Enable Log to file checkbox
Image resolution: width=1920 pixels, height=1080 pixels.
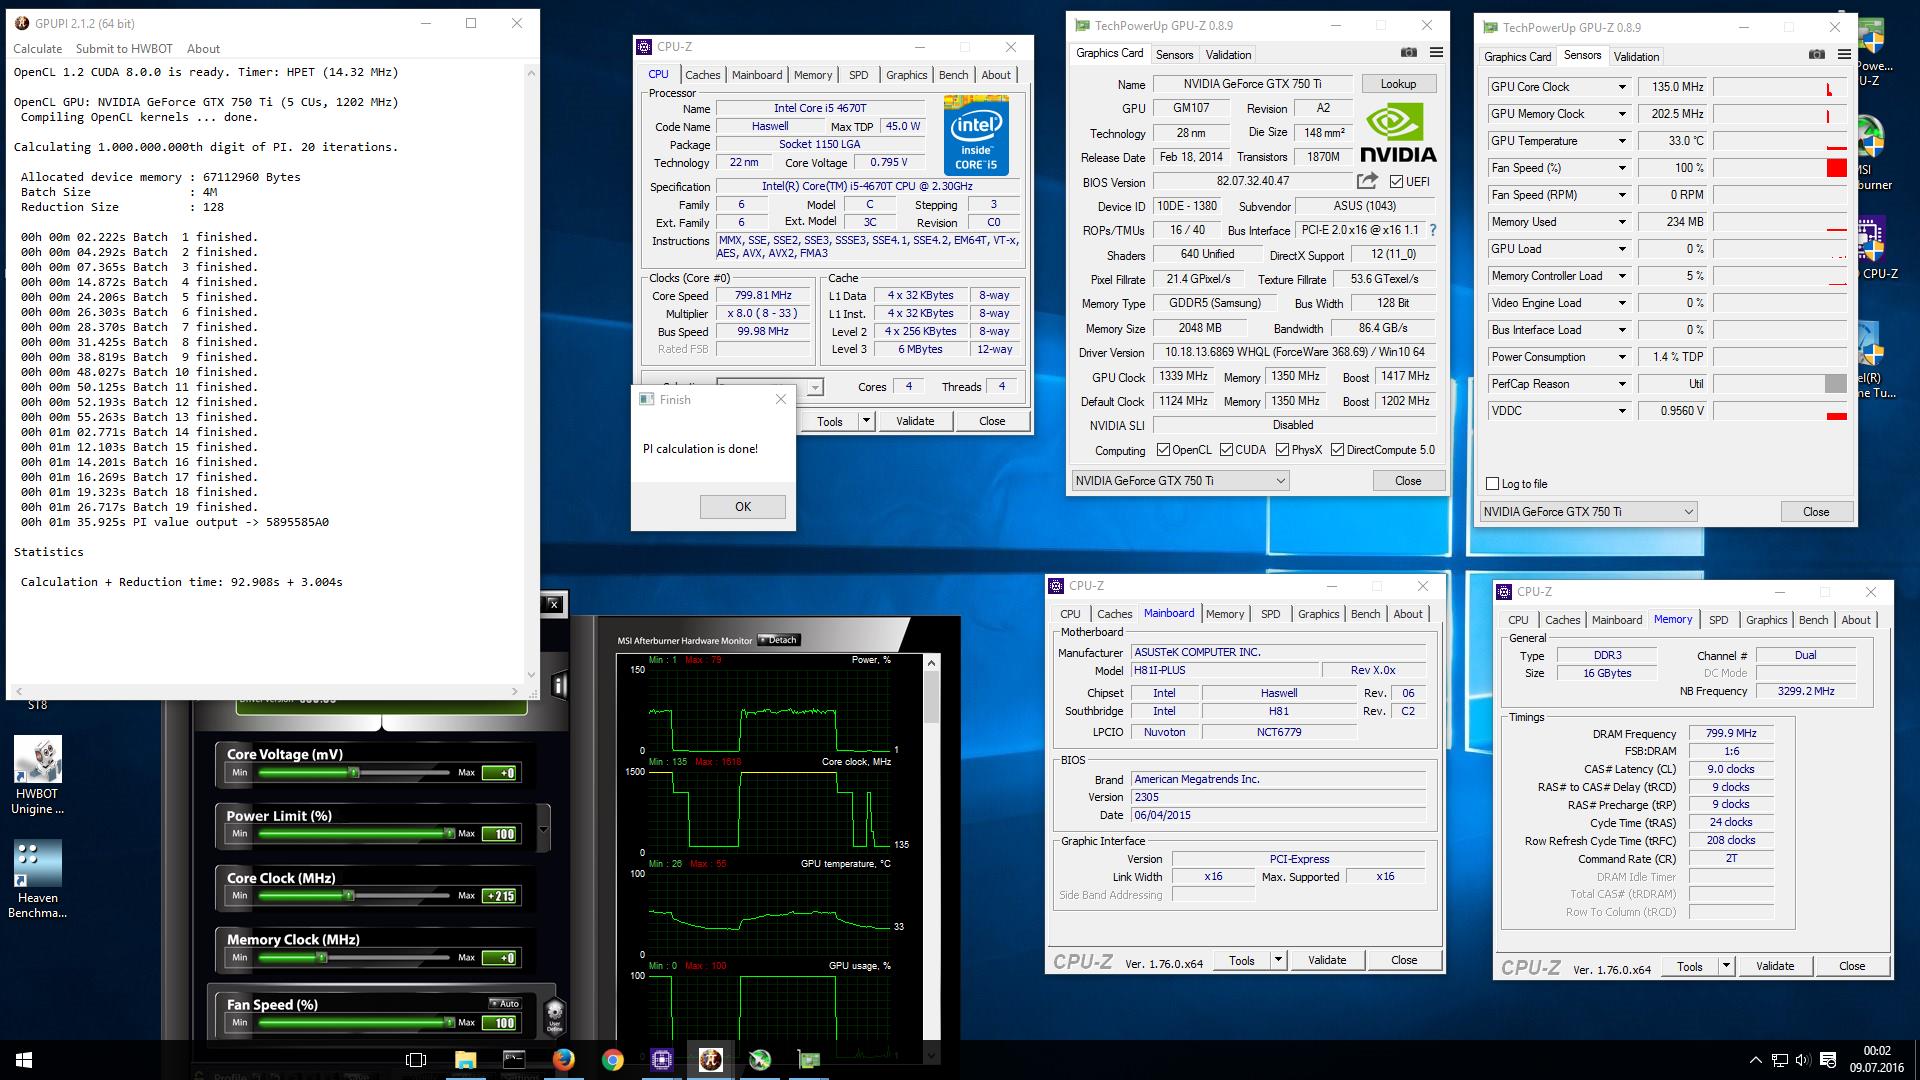(1493, 484)
